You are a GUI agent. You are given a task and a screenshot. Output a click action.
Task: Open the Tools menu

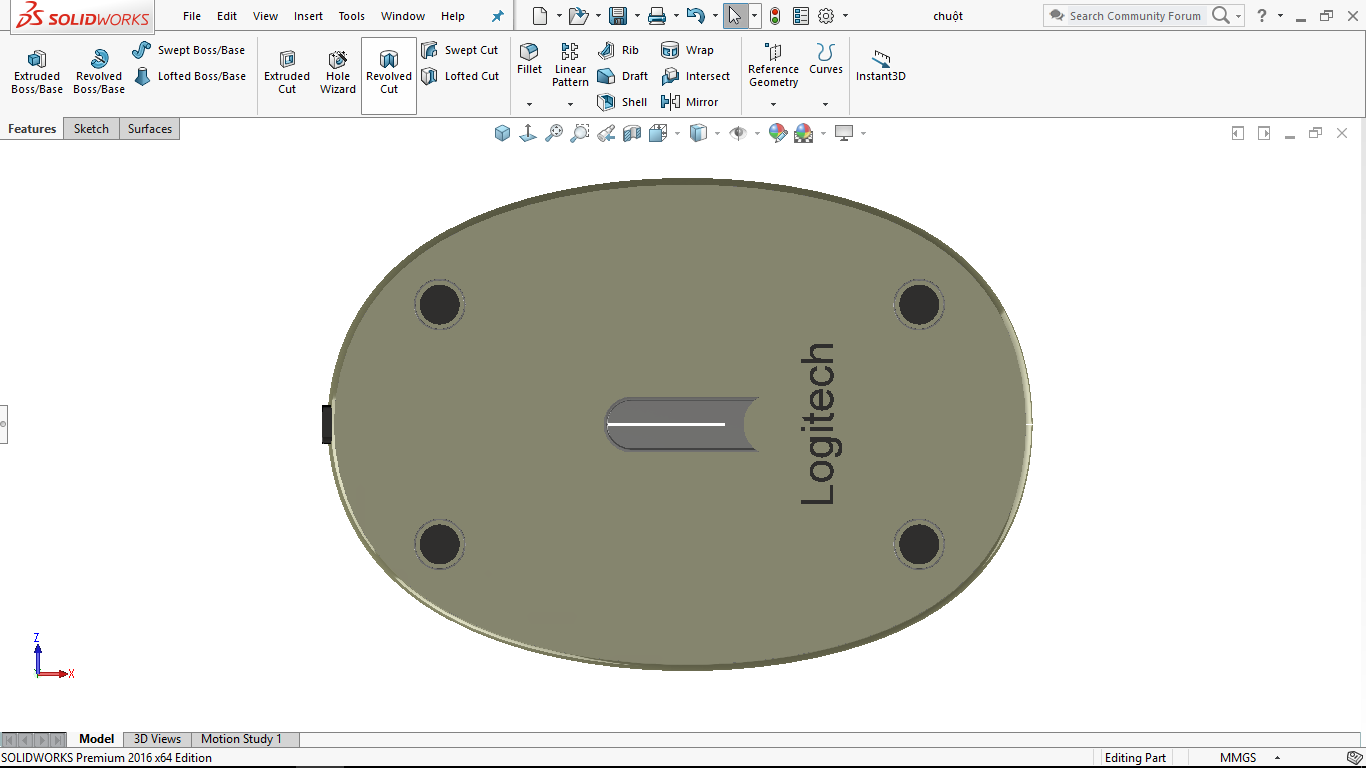352,16
